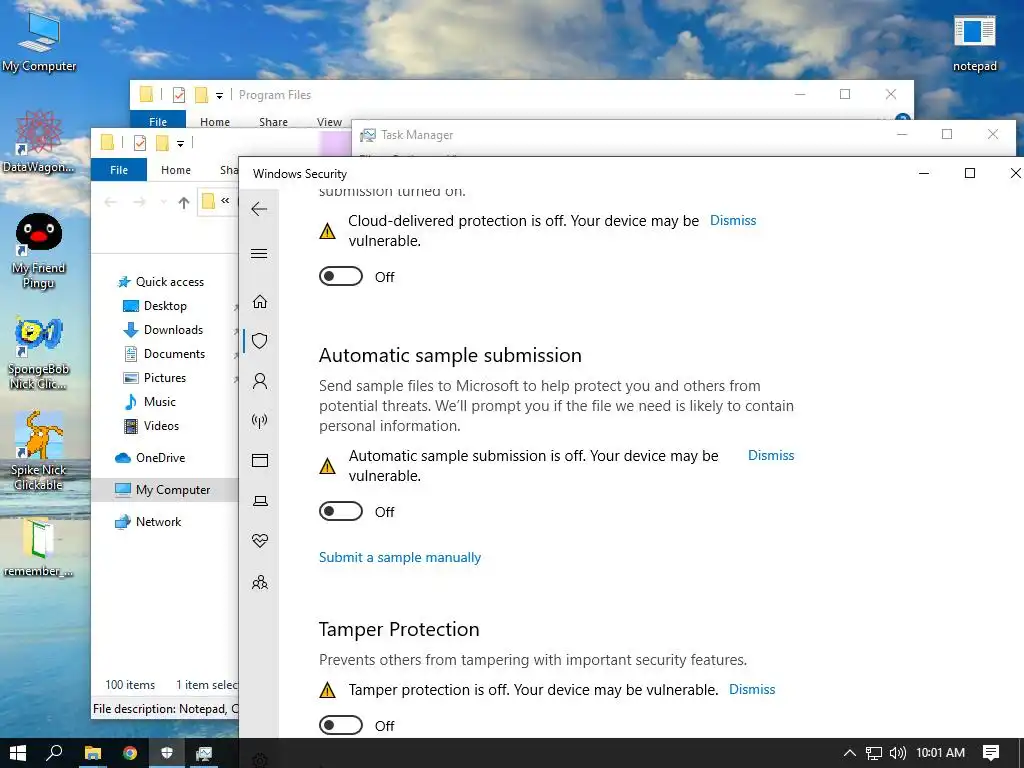Open Device security laptop icon
The height and width of the screenshot is (768, 1024).
click(260, 501)
